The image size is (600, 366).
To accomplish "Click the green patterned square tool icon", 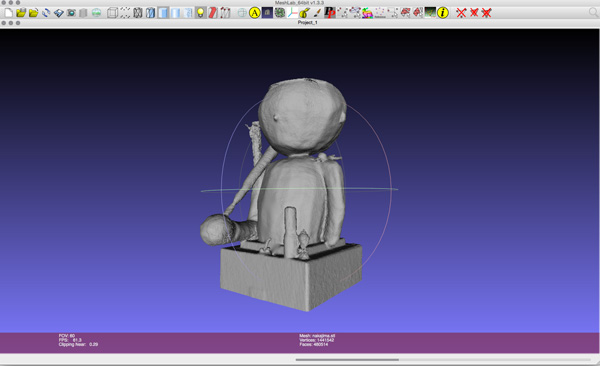I will [280, 13].
